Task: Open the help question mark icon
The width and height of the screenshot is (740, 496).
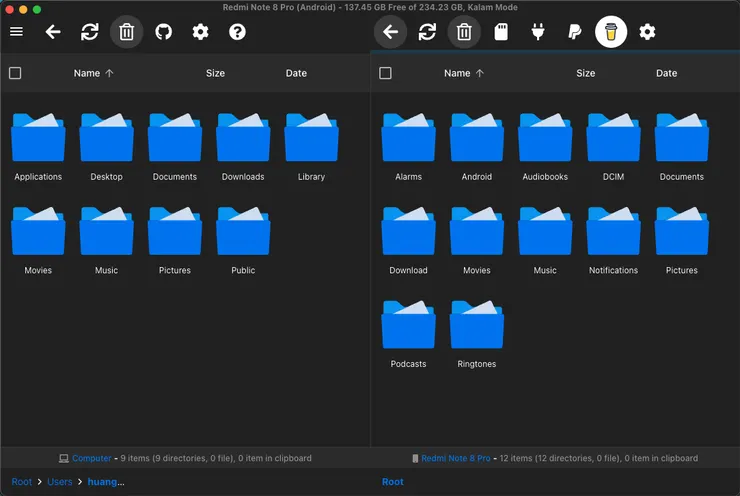Action: point(237,32)
